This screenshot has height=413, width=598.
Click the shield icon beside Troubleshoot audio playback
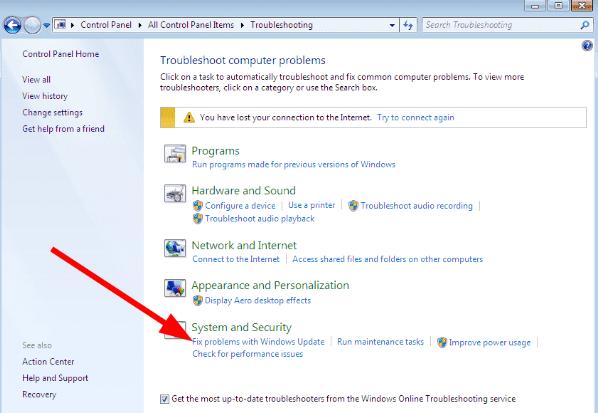pos(198,219)
